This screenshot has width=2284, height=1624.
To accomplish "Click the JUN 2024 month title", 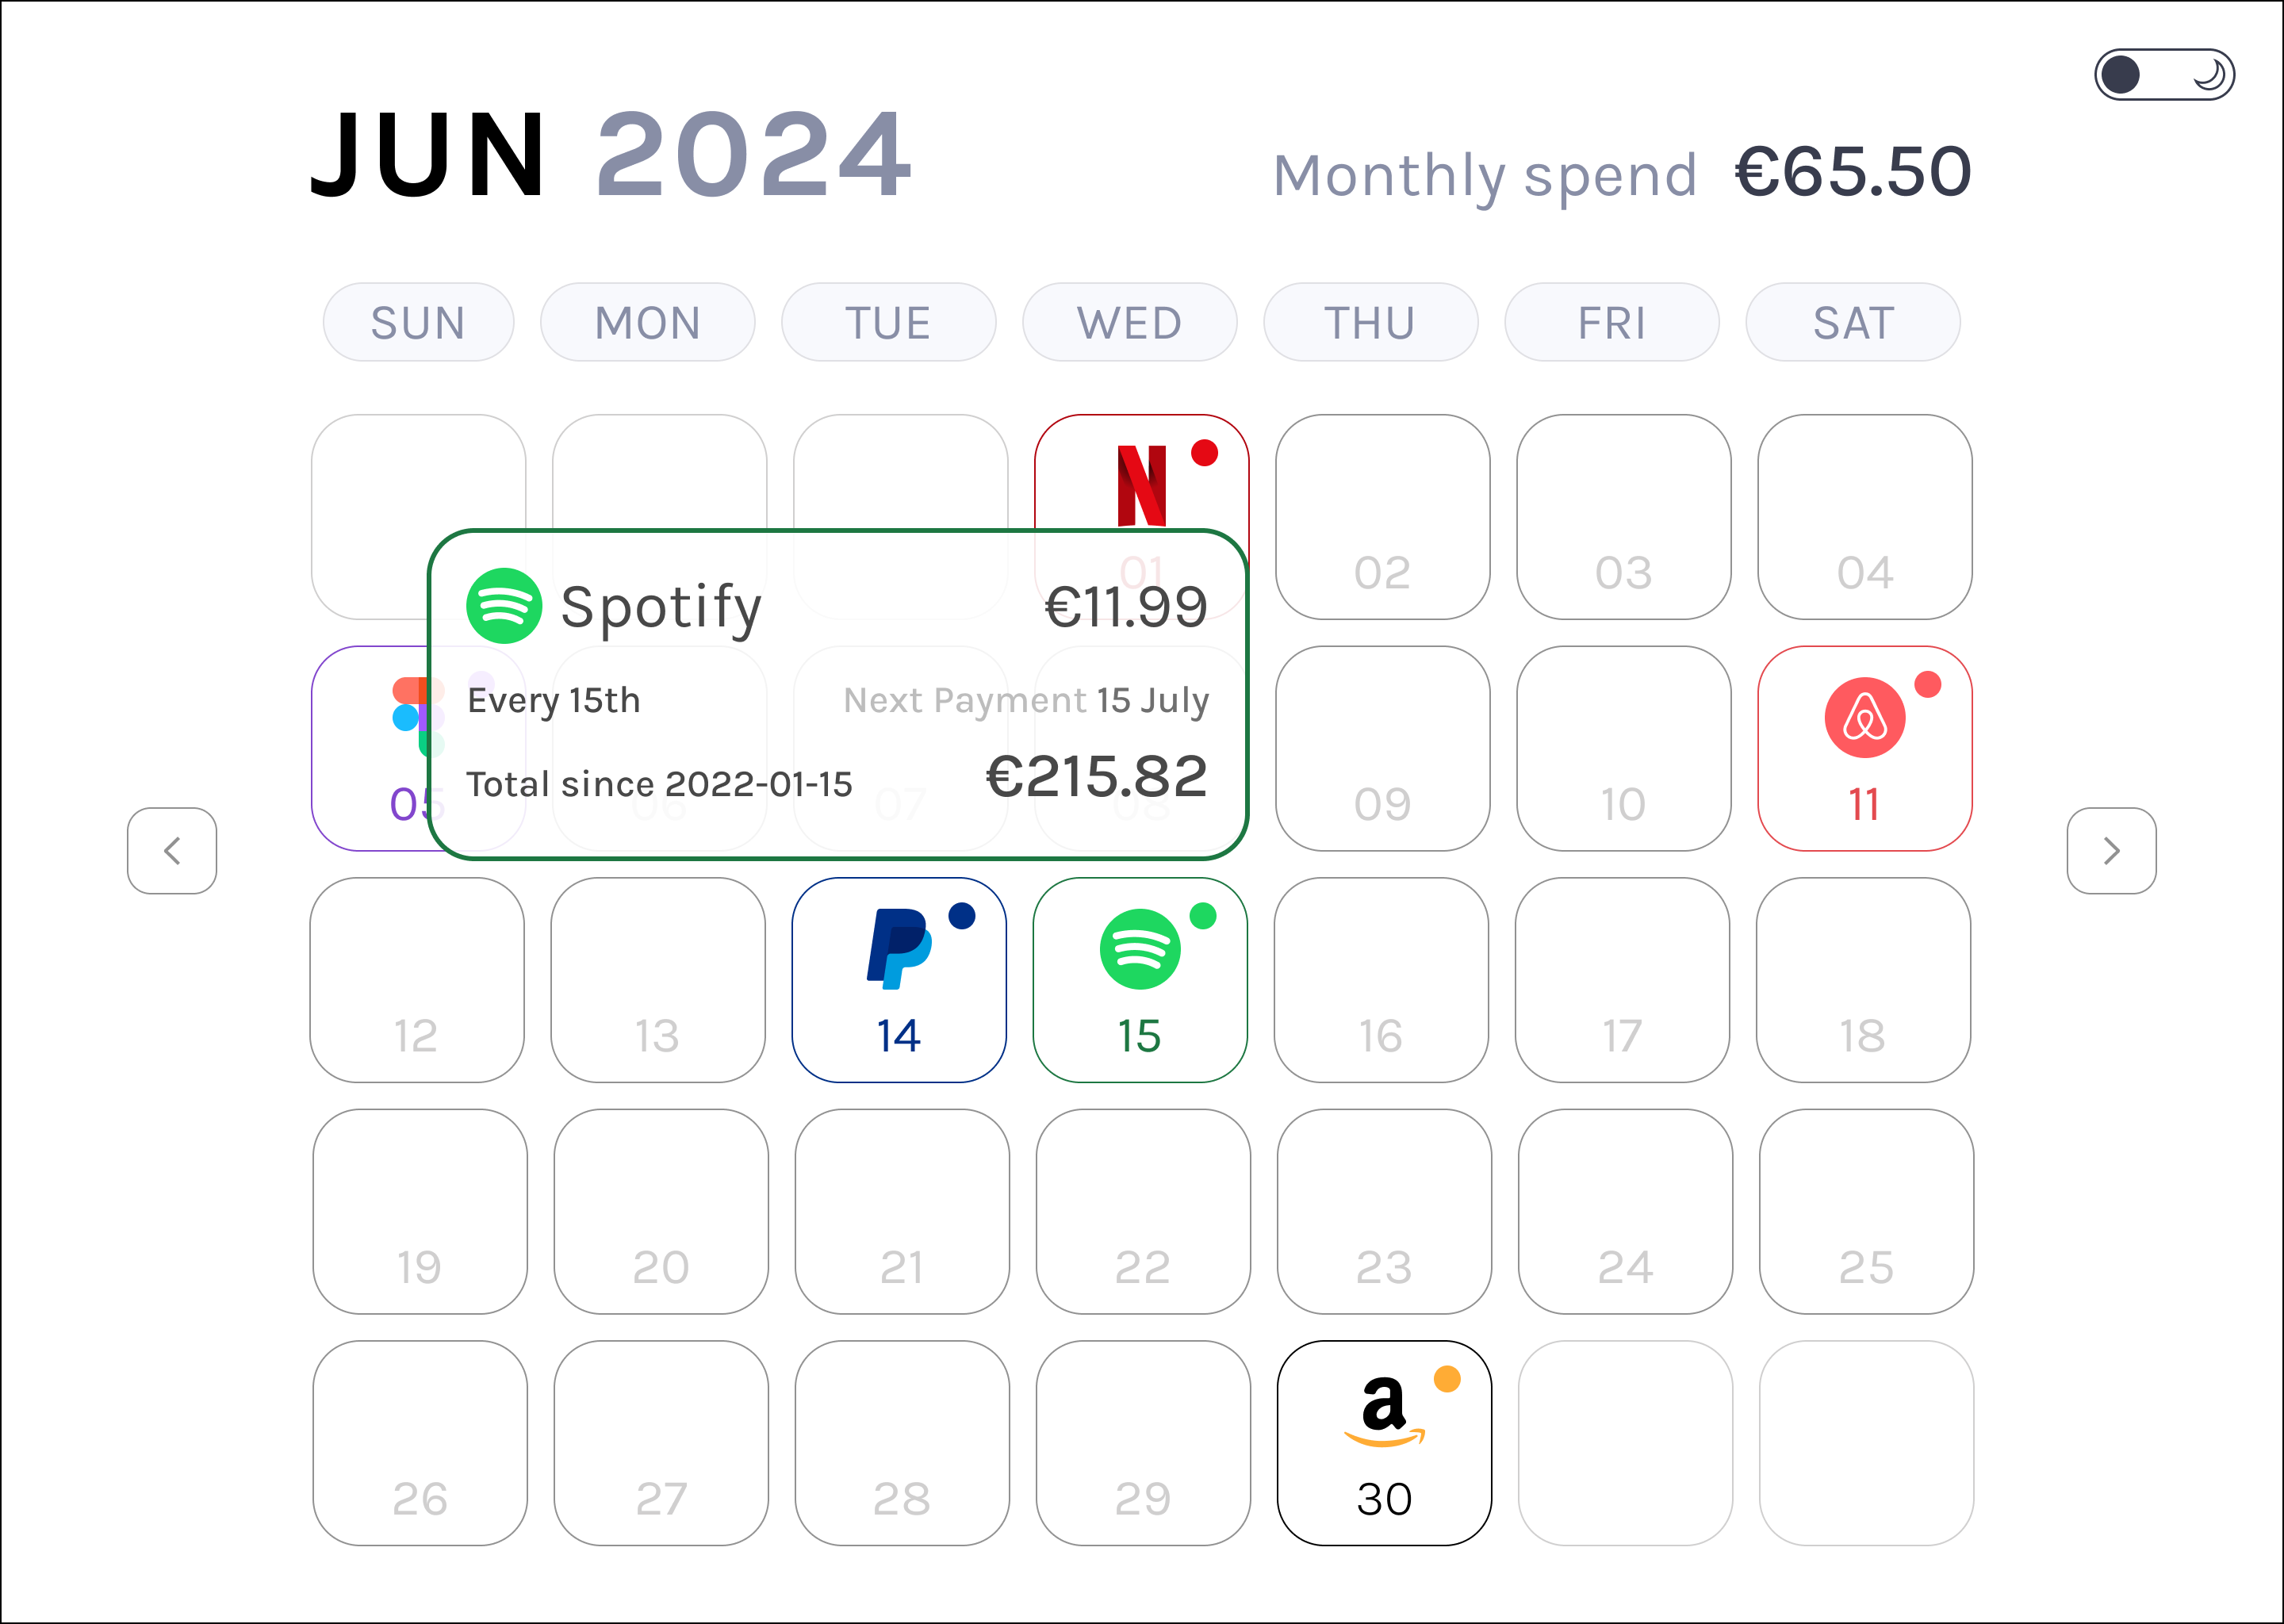I will click(611, 156).
